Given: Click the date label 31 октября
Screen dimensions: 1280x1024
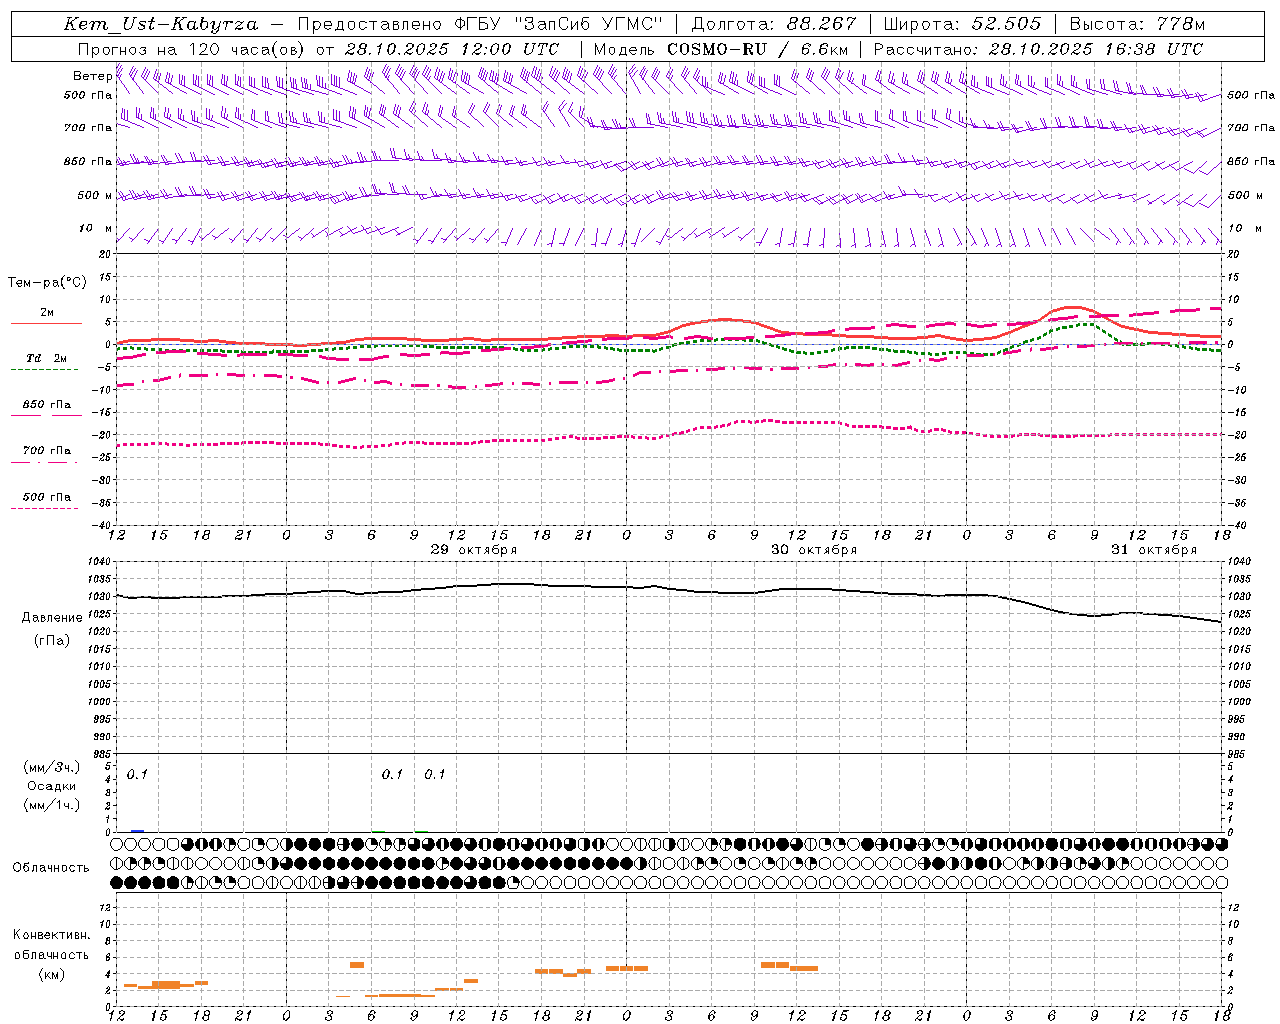Looking at the screenshot, I should [x=1154, y=550].
